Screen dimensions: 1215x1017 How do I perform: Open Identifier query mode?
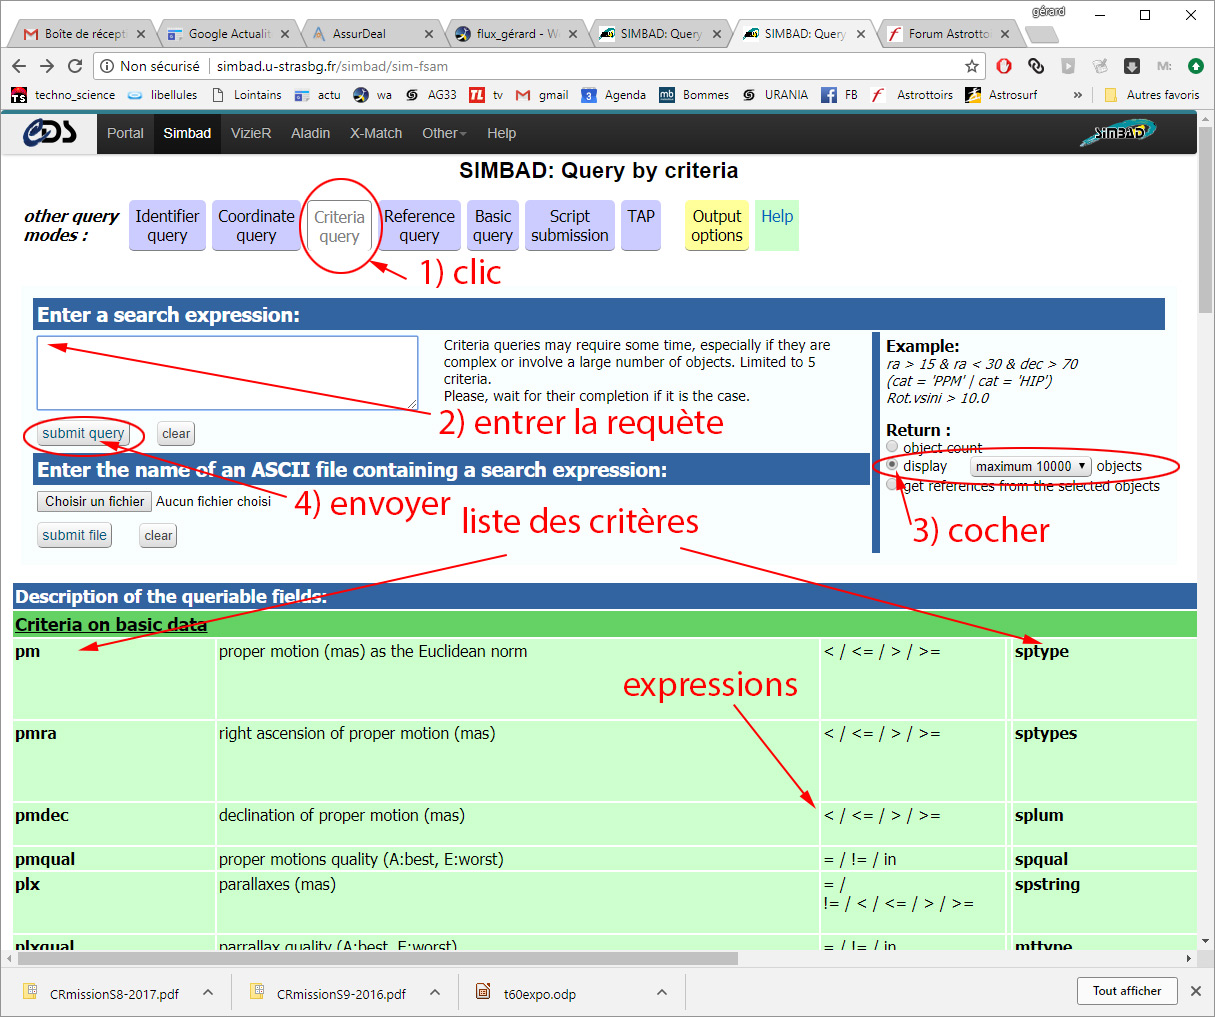(x=167, y=225)
